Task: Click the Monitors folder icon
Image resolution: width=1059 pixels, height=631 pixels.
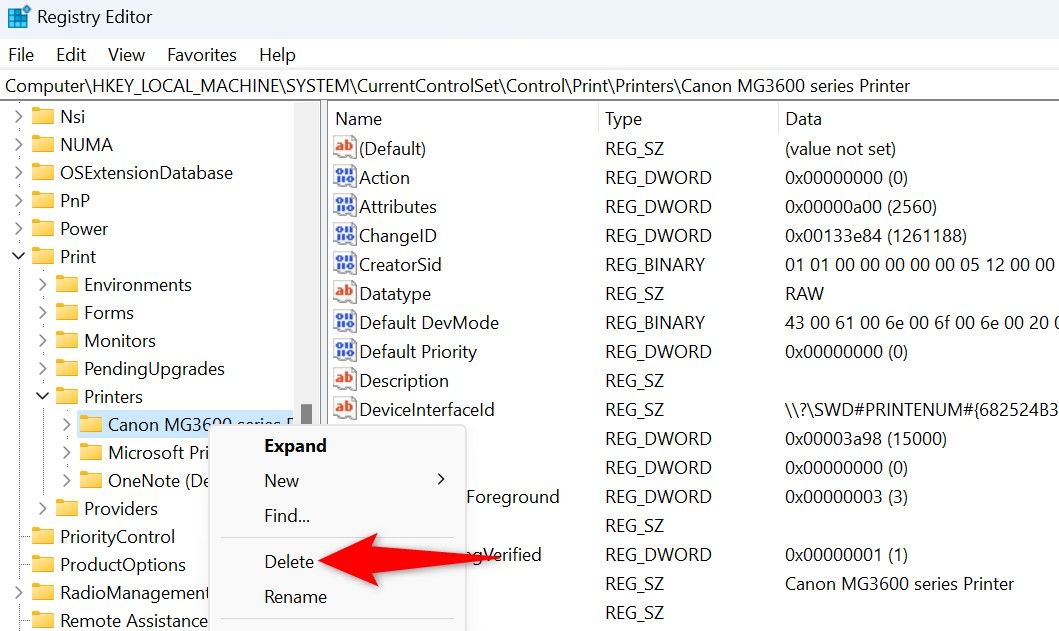Action: pos(67,340)
